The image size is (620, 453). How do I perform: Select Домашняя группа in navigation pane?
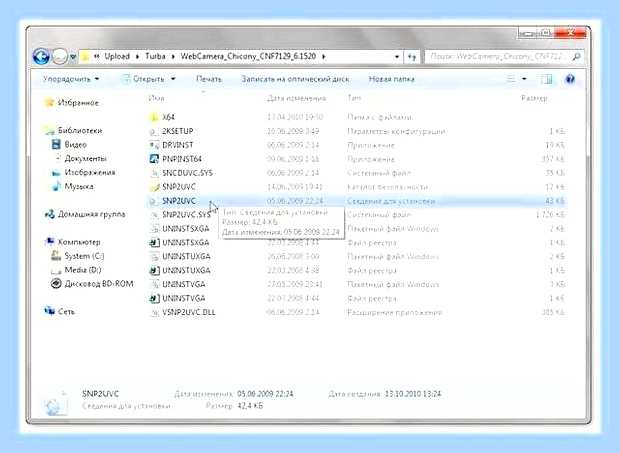(x=91, y=214)
